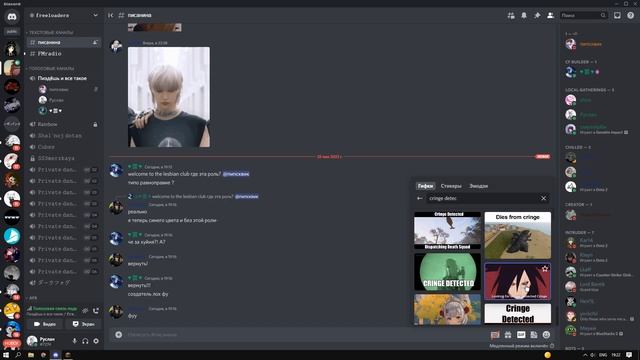Open Discord home direct messages icon

tap(12, 17)
